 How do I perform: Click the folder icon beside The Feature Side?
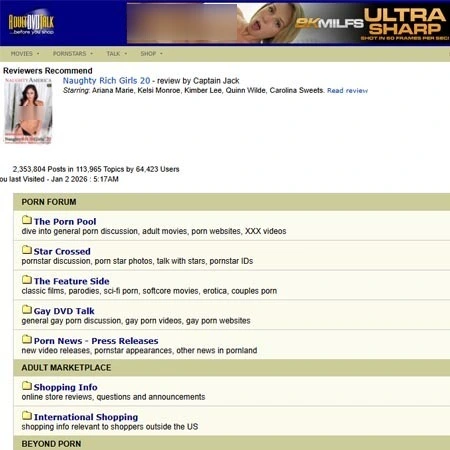(27, 279)
